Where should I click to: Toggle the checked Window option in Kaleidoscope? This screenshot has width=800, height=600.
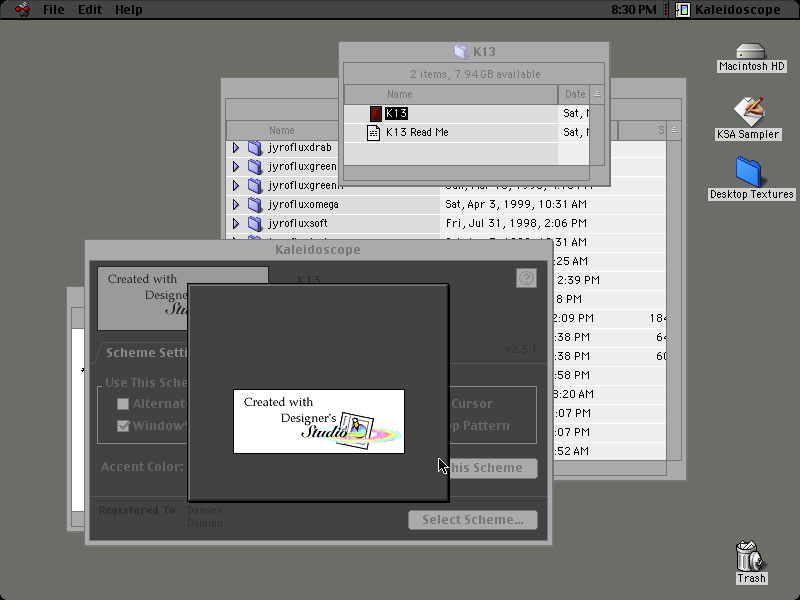123,426
